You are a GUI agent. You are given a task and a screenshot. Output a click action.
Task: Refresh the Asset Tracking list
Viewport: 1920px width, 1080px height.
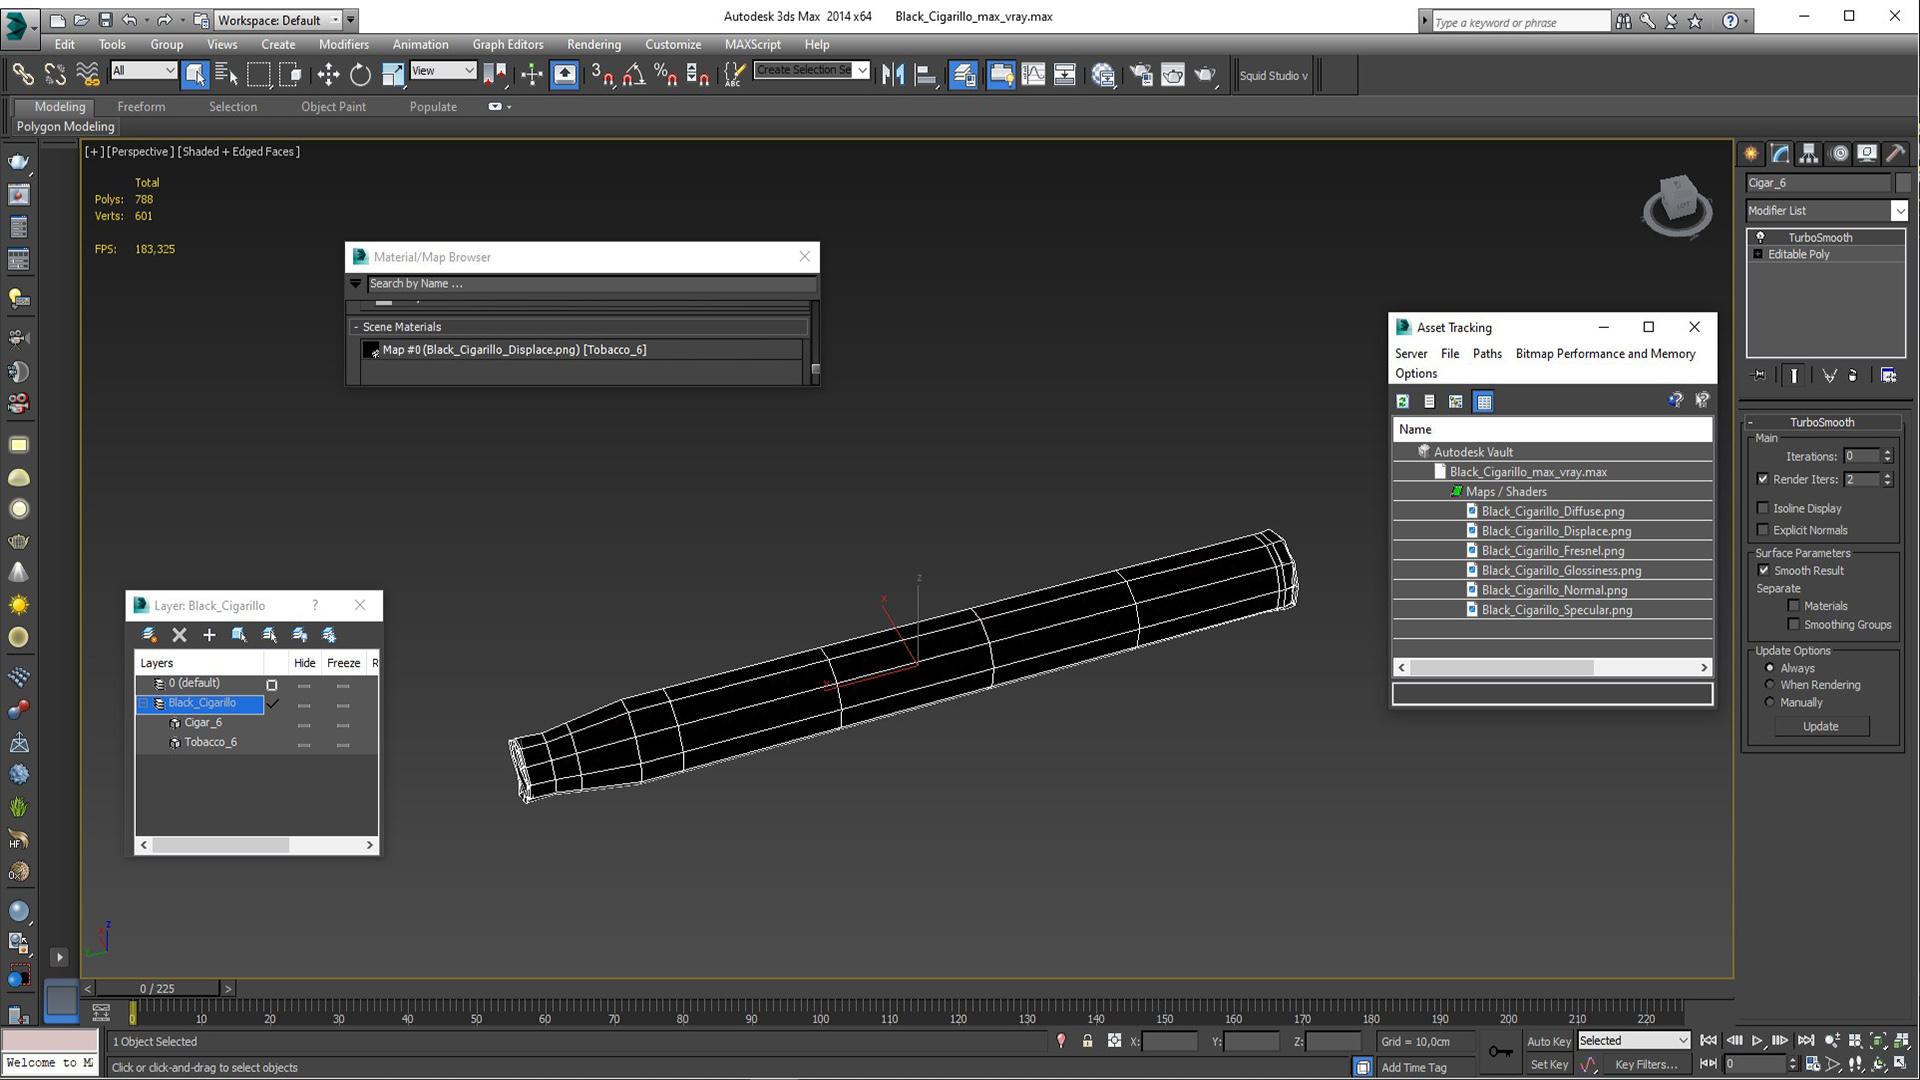coord(1403,402)
